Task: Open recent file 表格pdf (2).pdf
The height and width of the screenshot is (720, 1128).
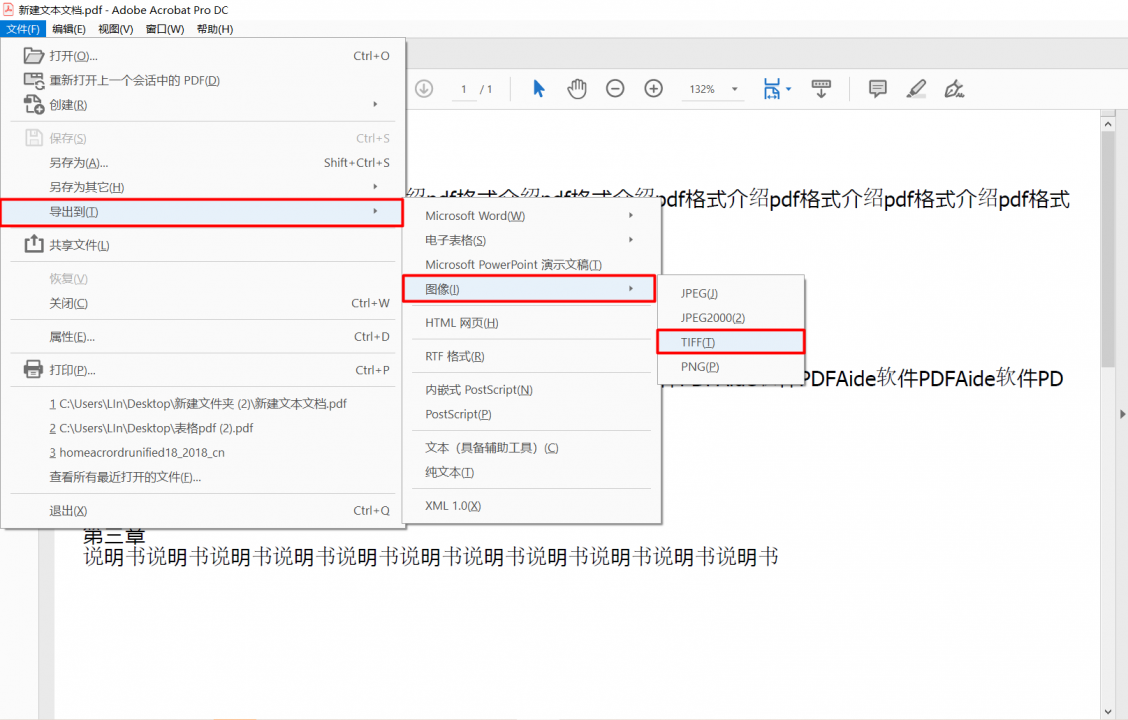Action: click(204, 428)
